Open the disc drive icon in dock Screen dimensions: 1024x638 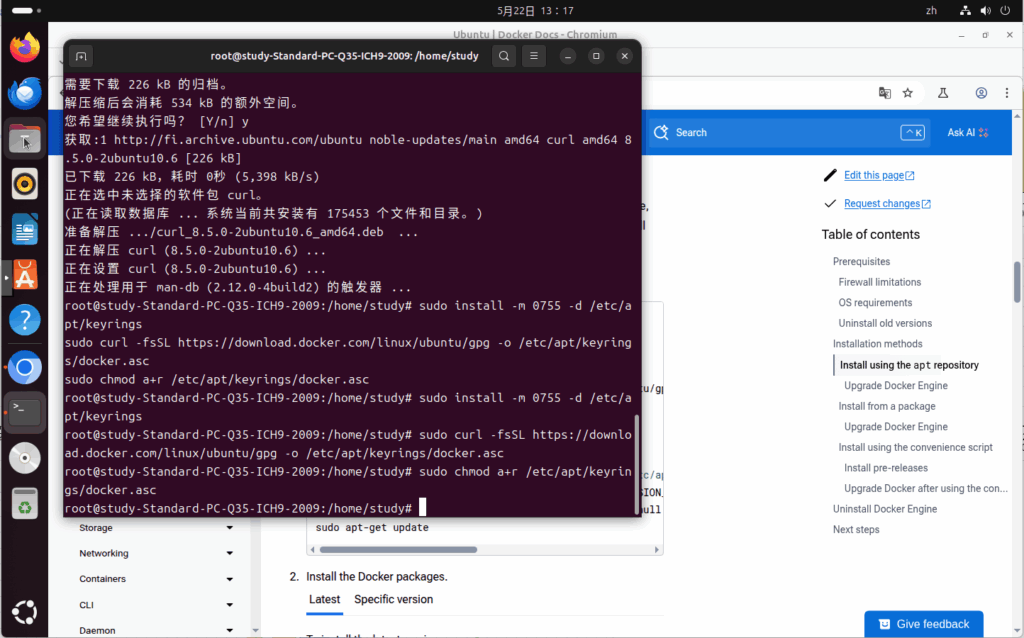pyautogui.click(x=25, y=458)
